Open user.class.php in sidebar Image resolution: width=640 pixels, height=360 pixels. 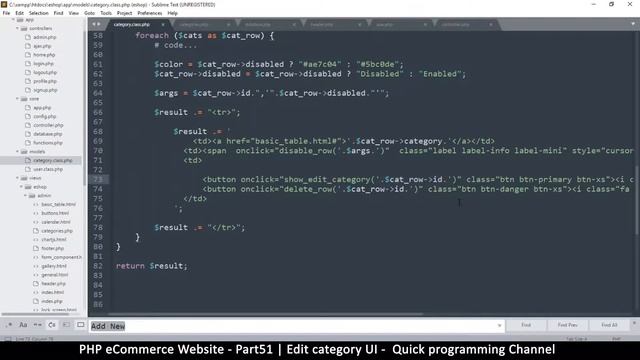48,169
